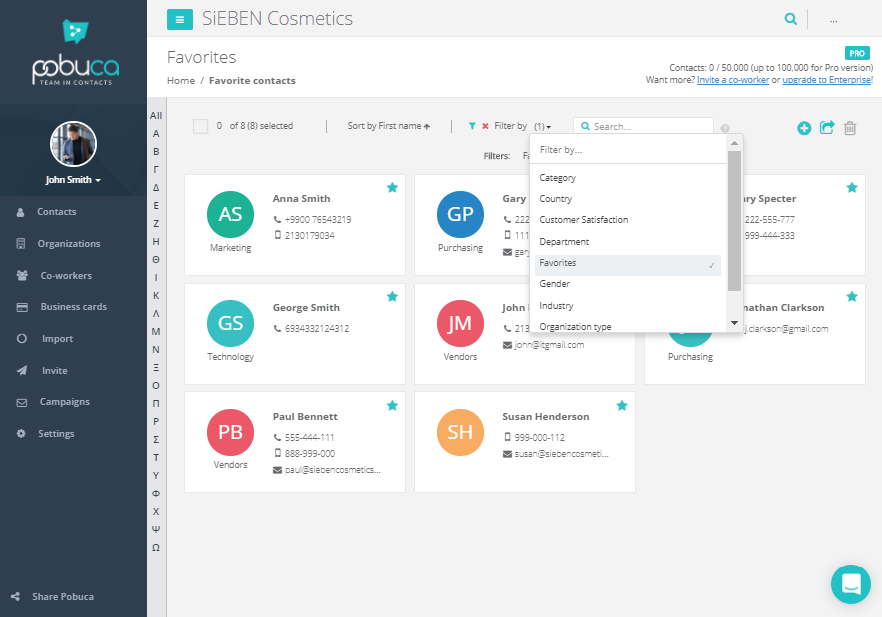The height and width of the screenshot is (617, 882).
Task: Open Paul Bennett contact name
Action: [x=305, y=417]
